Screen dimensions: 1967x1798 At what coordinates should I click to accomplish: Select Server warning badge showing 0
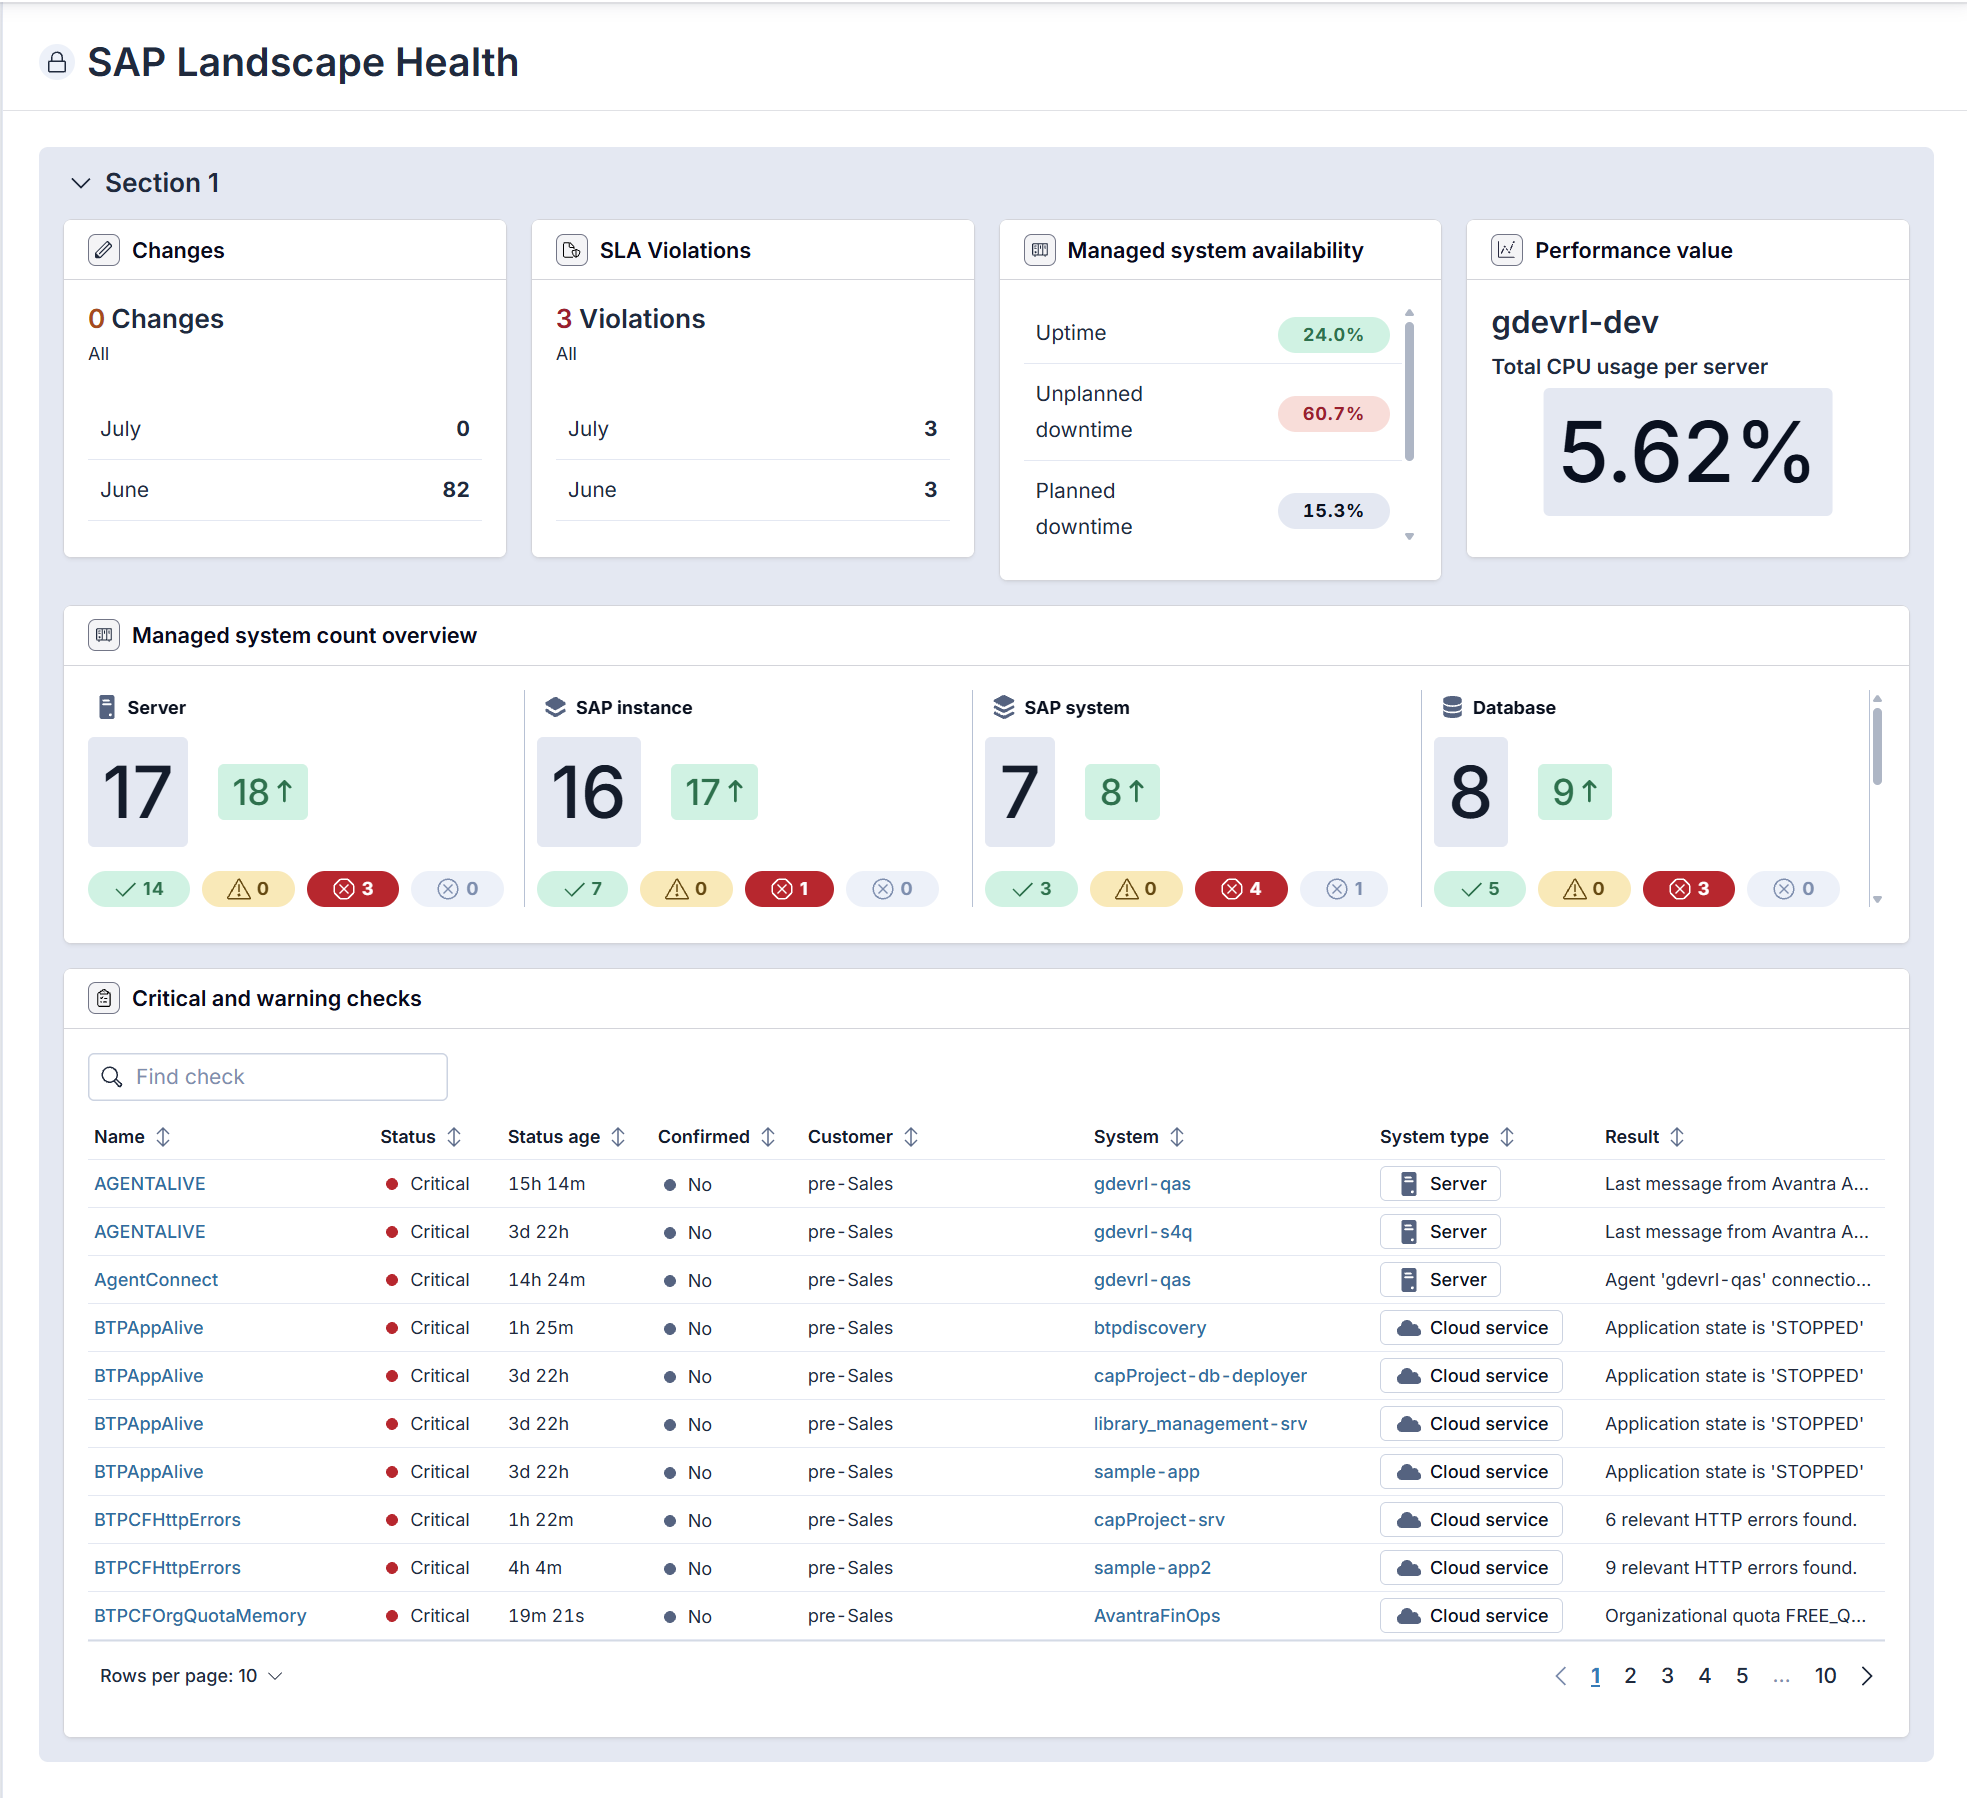[248, 889]
